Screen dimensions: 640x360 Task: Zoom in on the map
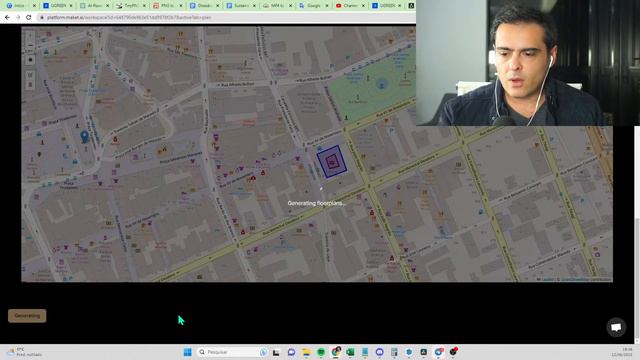(30, 36)
